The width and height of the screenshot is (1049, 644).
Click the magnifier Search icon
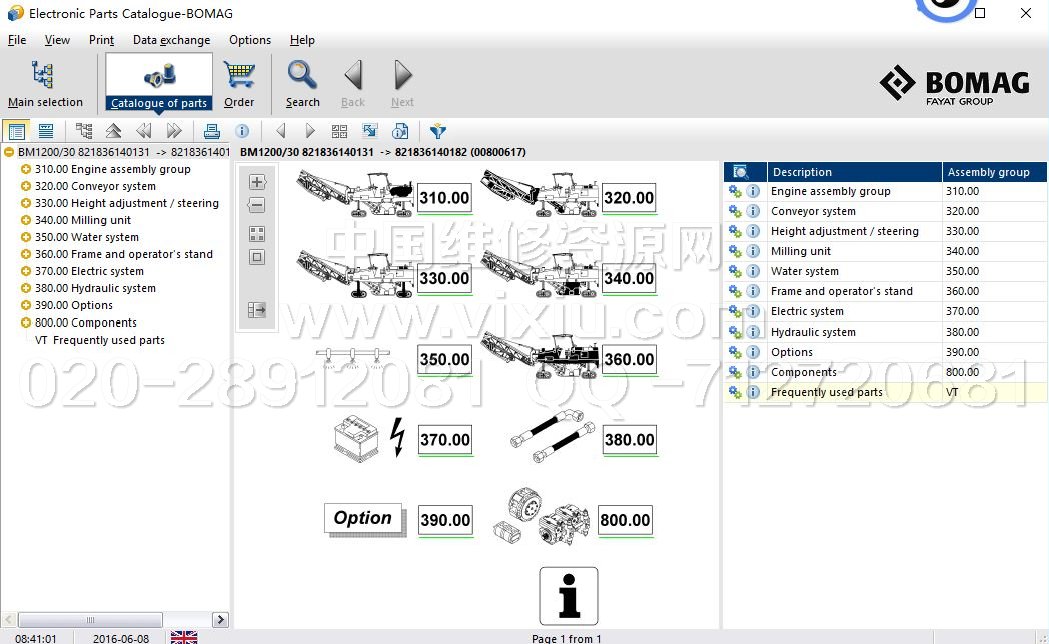(302, 76)
